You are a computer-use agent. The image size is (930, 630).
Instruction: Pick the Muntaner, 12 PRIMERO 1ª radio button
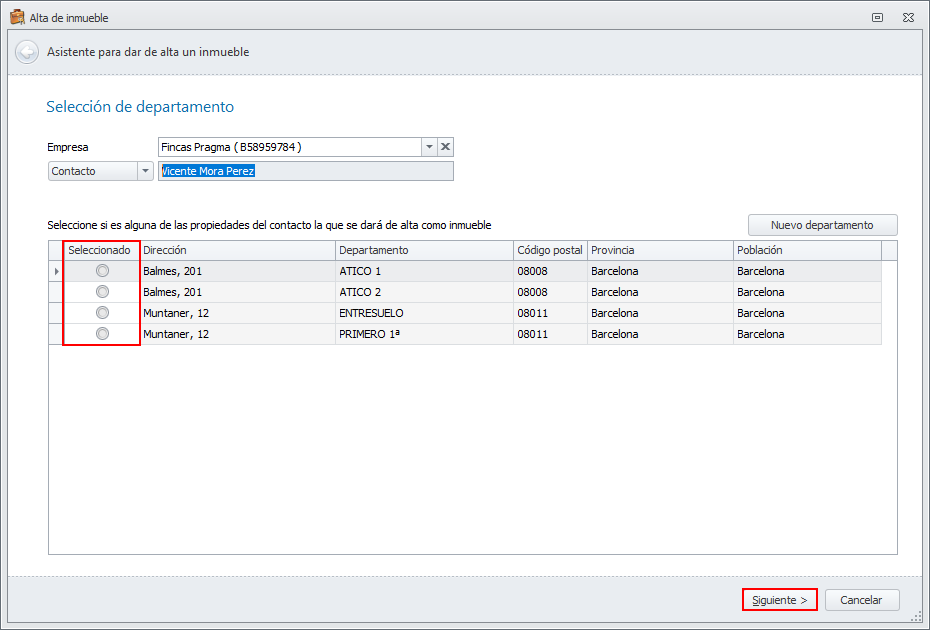point(102,334)
